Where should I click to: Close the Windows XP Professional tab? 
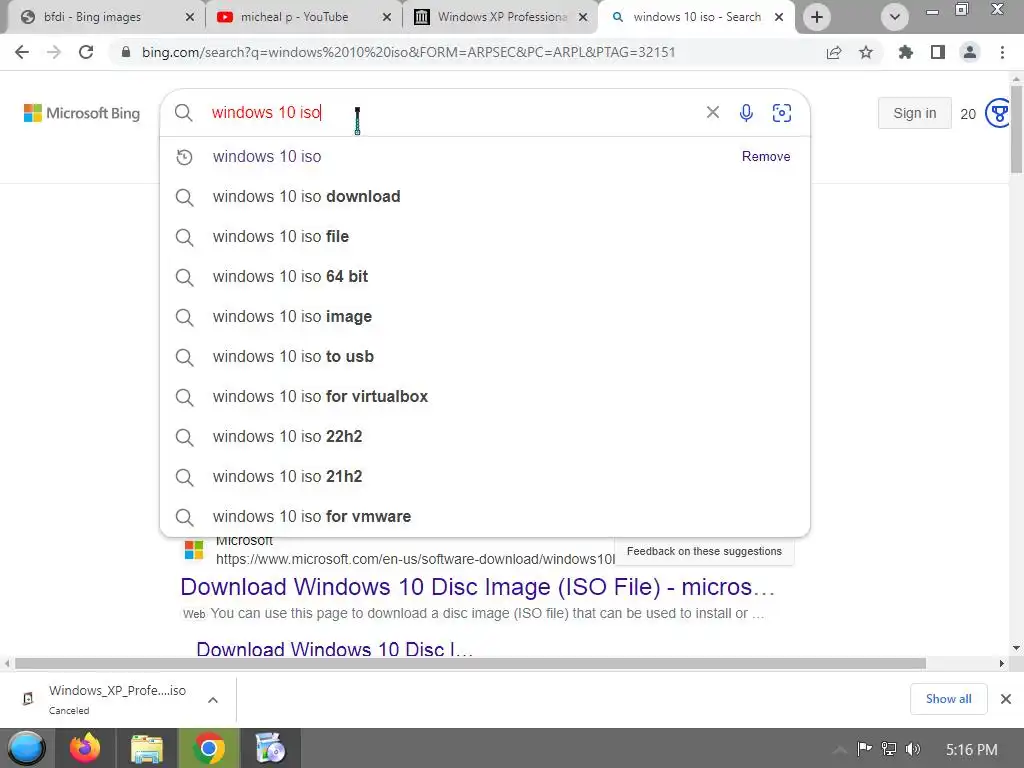point(583,18)
